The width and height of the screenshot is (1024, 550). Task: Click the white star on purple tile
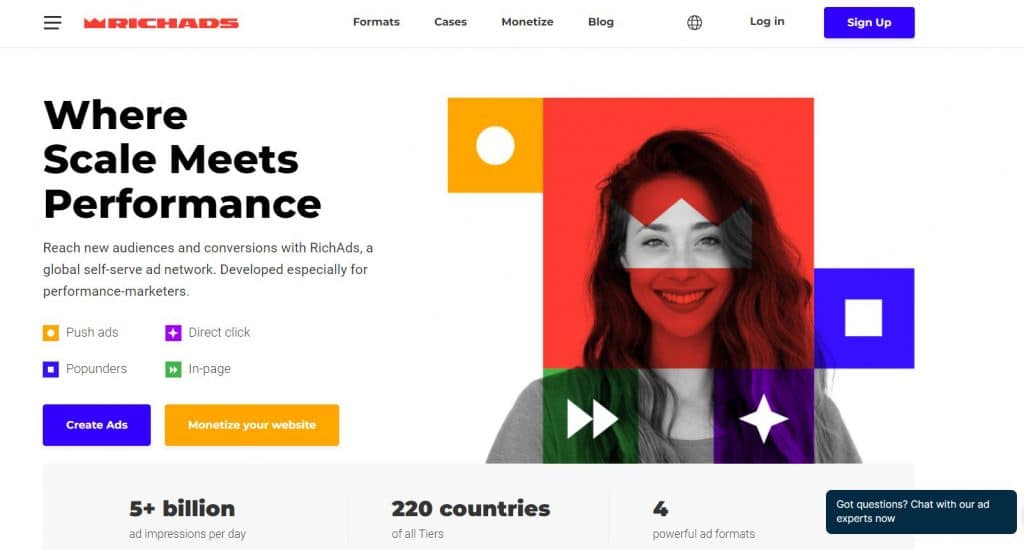(x=763, y=419)
